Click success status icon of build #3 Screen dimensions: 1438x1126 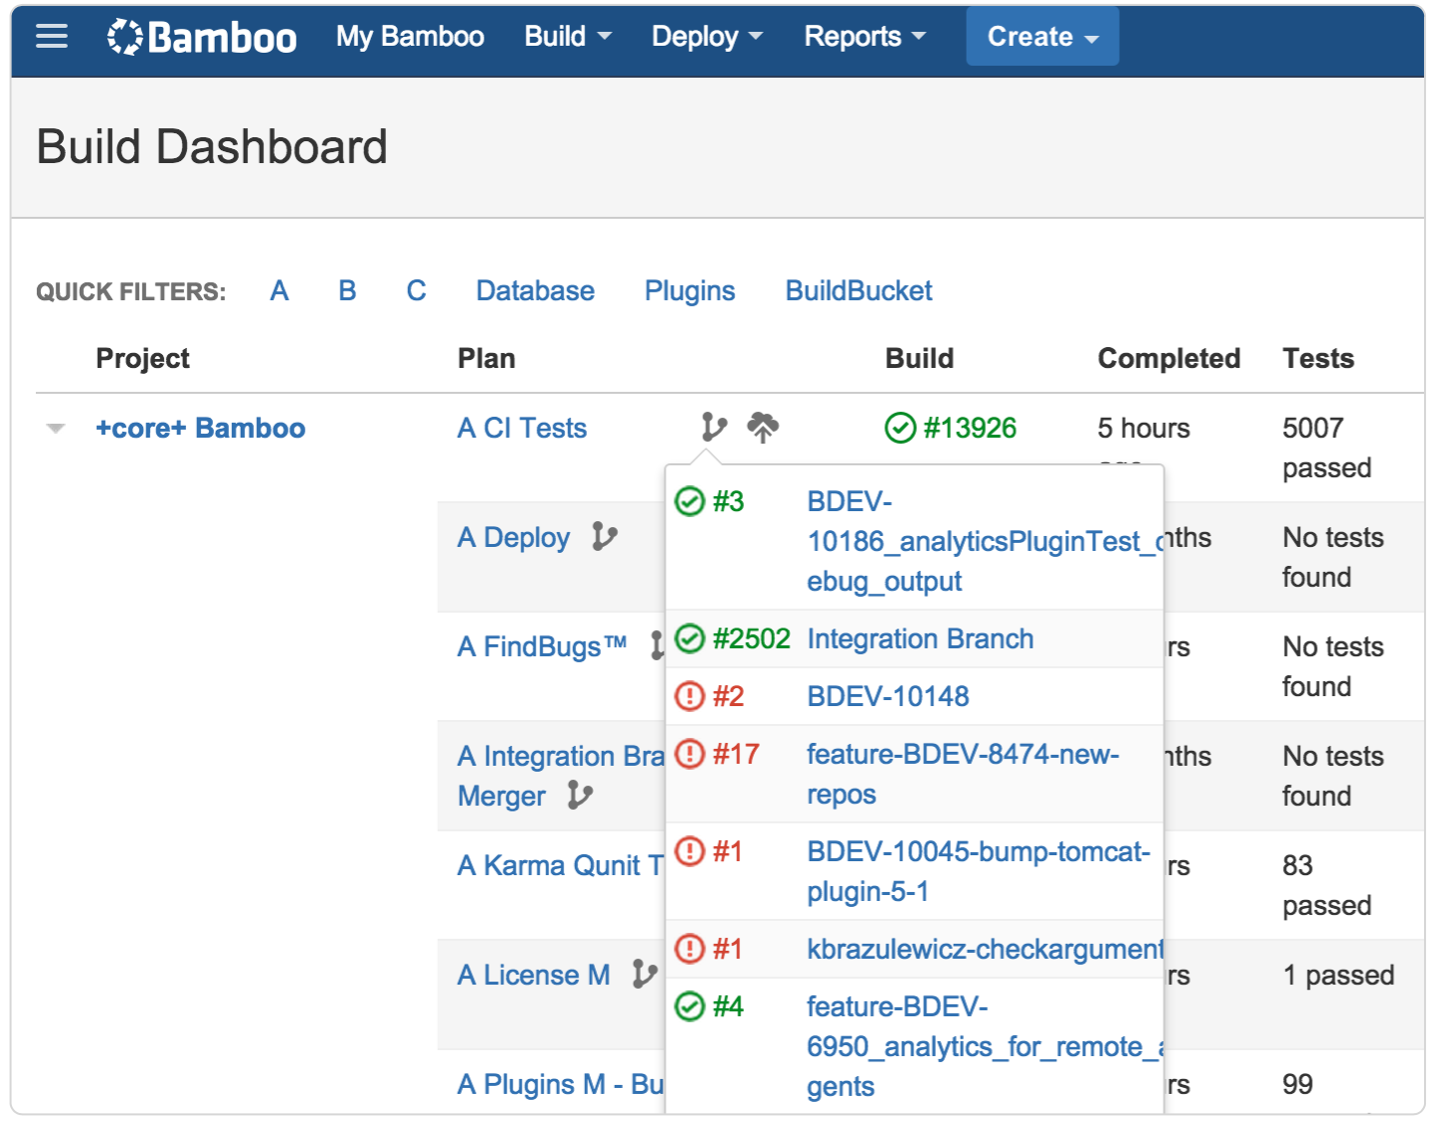(x=690, y=501)
